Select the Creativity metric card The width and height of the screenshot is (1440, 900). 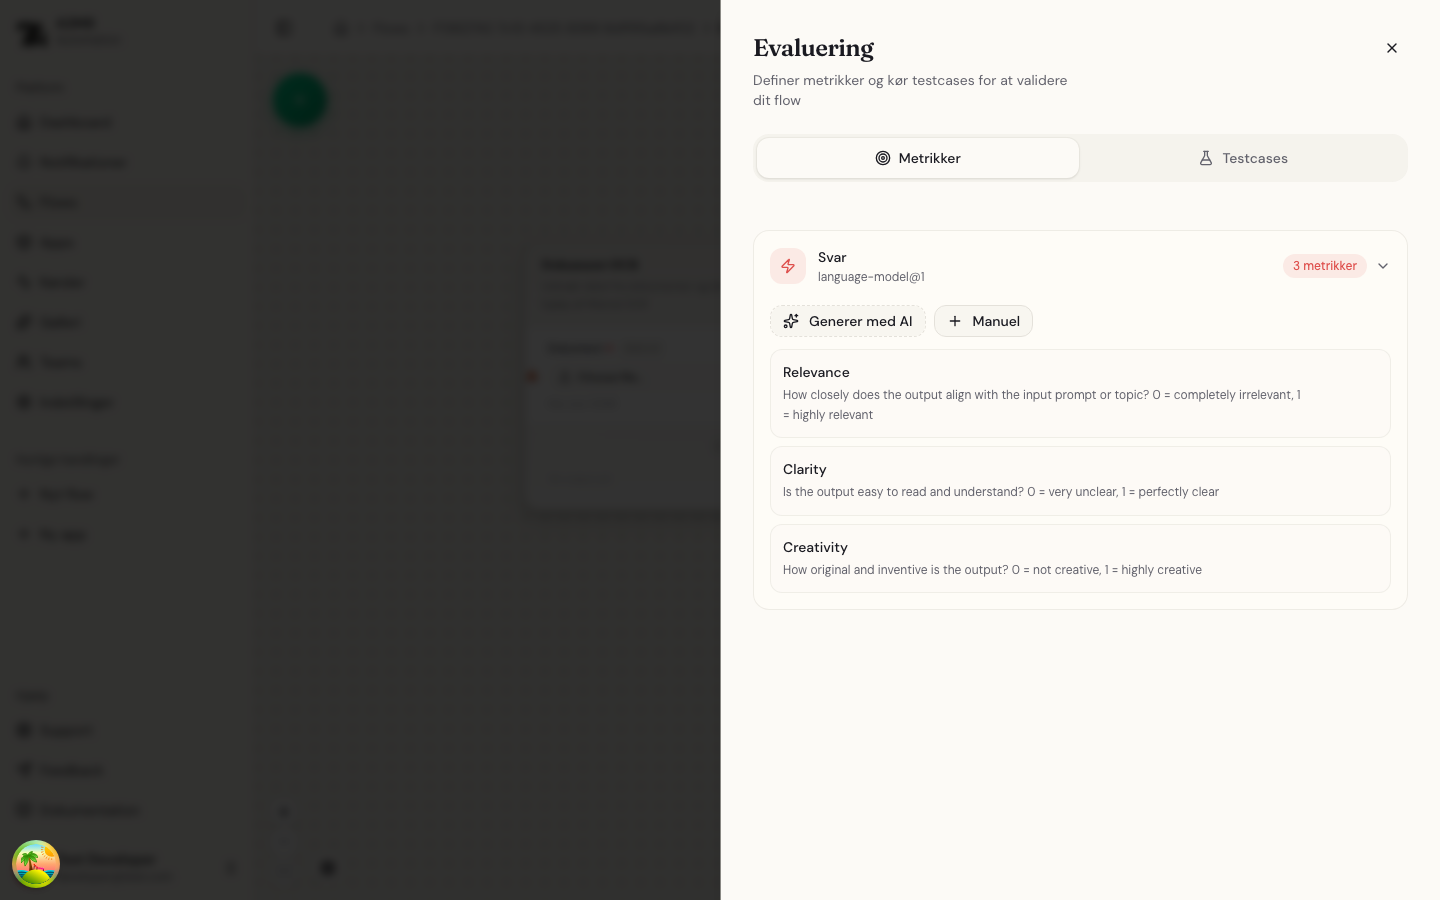coord(1080,558)
